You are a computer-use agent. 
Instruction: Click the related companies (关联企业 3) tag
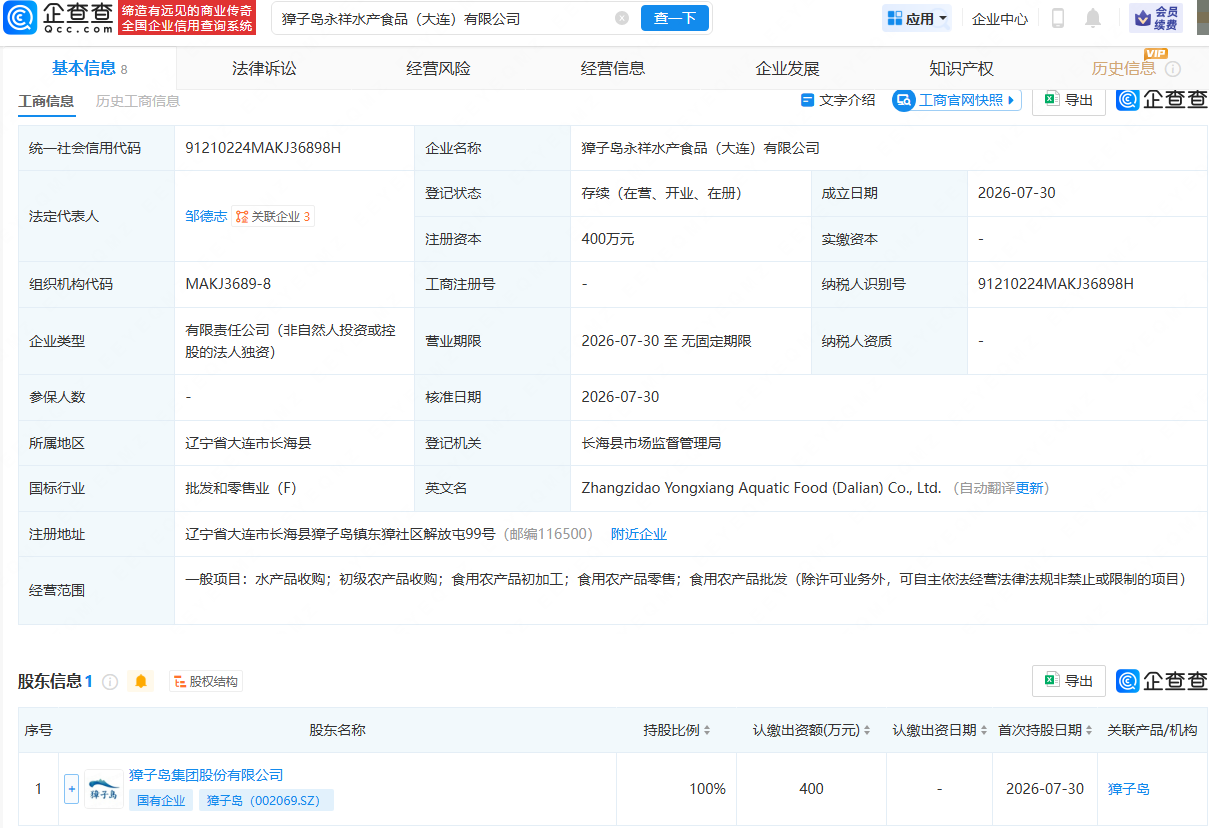(x=273, y=216)
